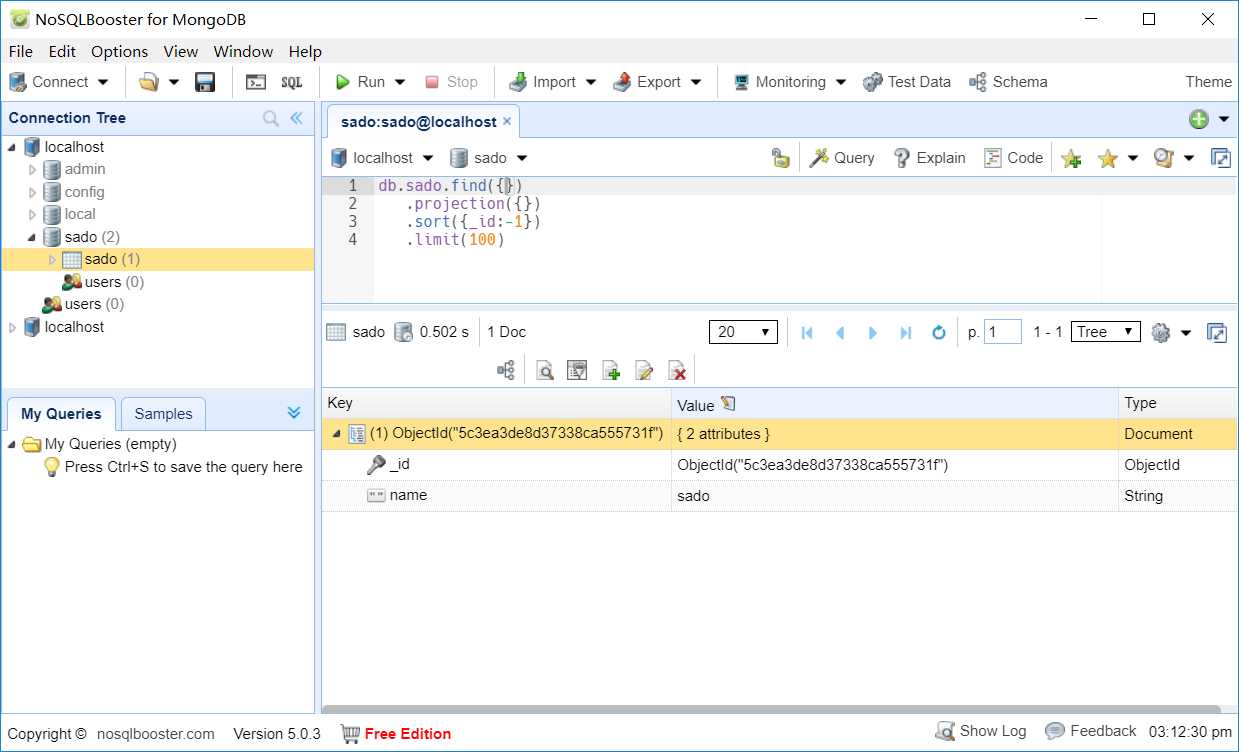Click the add document icon
1239x752 pixels.
point(611,371)
